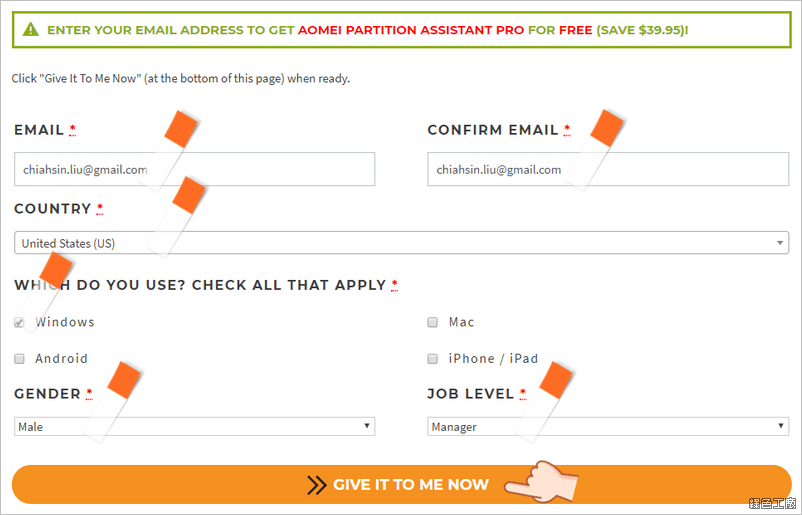Click the Mac option label
This screenshot has width=802, height=515.
point(461,322)
